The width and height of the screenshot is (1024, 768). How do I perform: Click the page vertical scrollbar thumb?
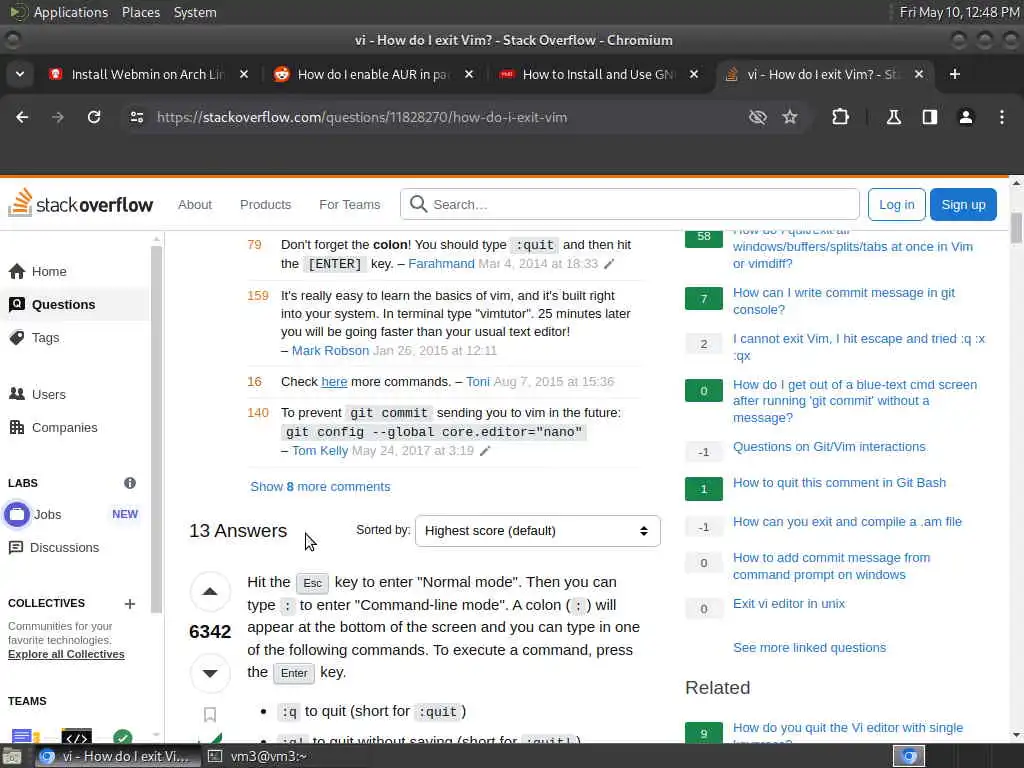pyautogui.click(x=1016, y=229)
